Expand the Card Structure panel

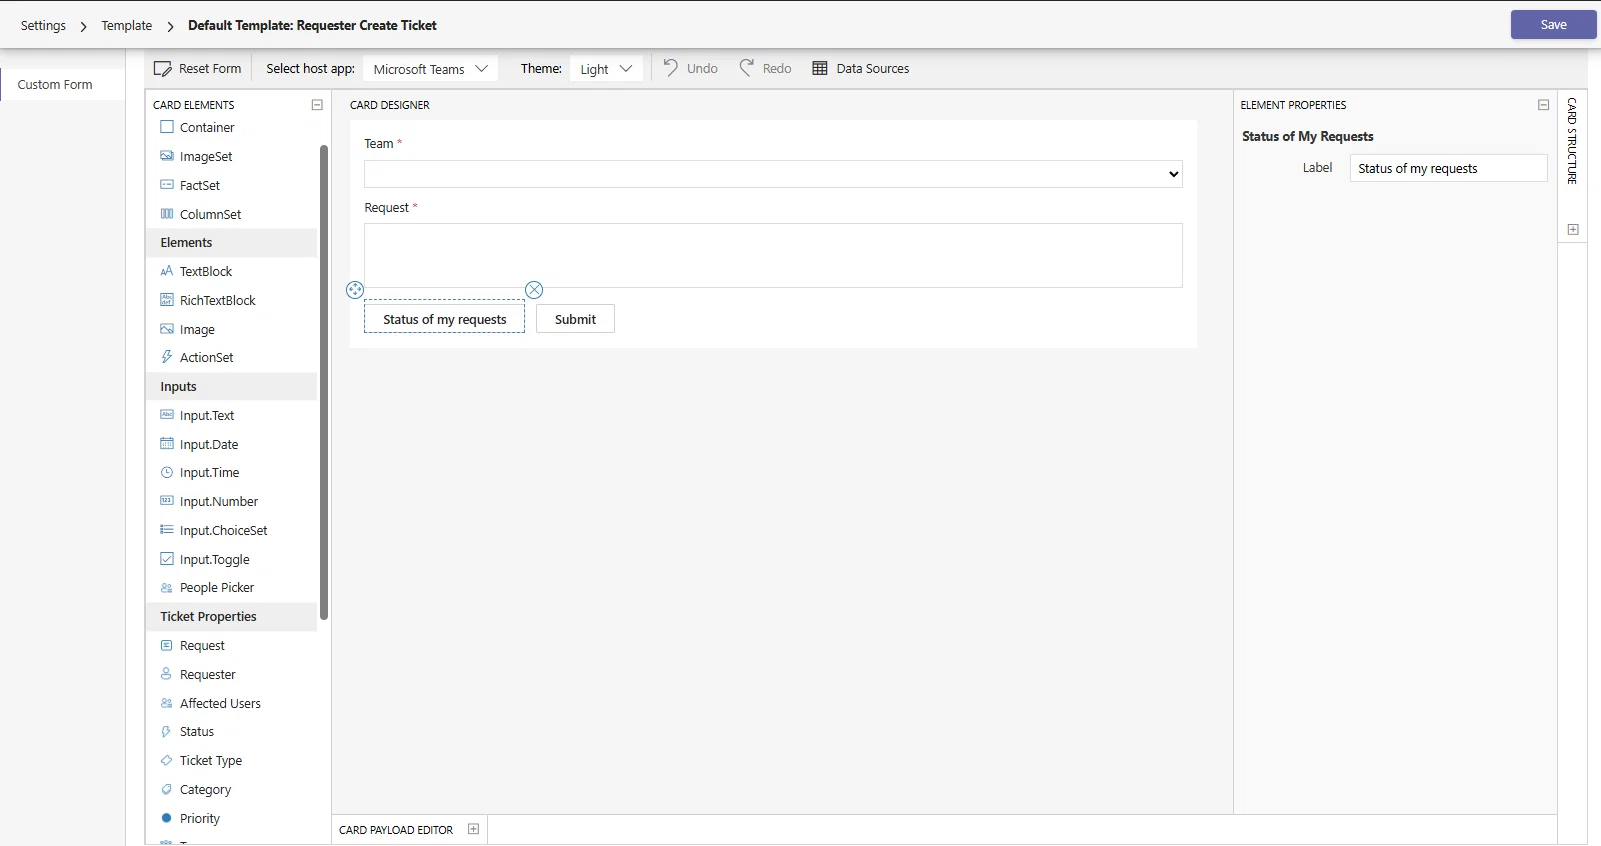[x=1573, y=230]
